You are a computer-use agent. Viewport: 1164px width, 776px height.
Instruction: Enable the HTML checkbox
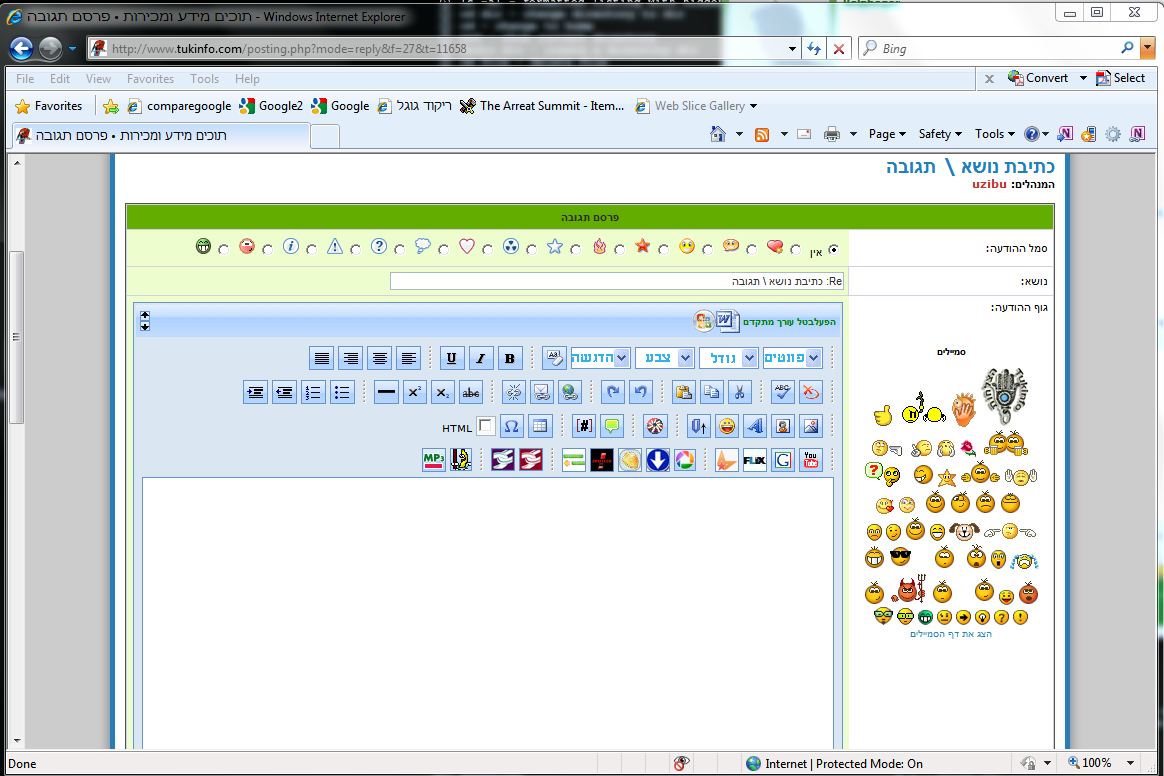485,426
